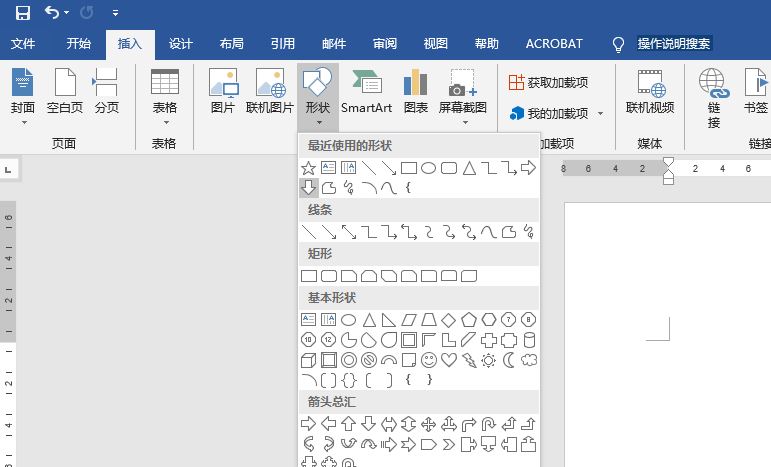Switch to the 文件 tab

[23, 44]
